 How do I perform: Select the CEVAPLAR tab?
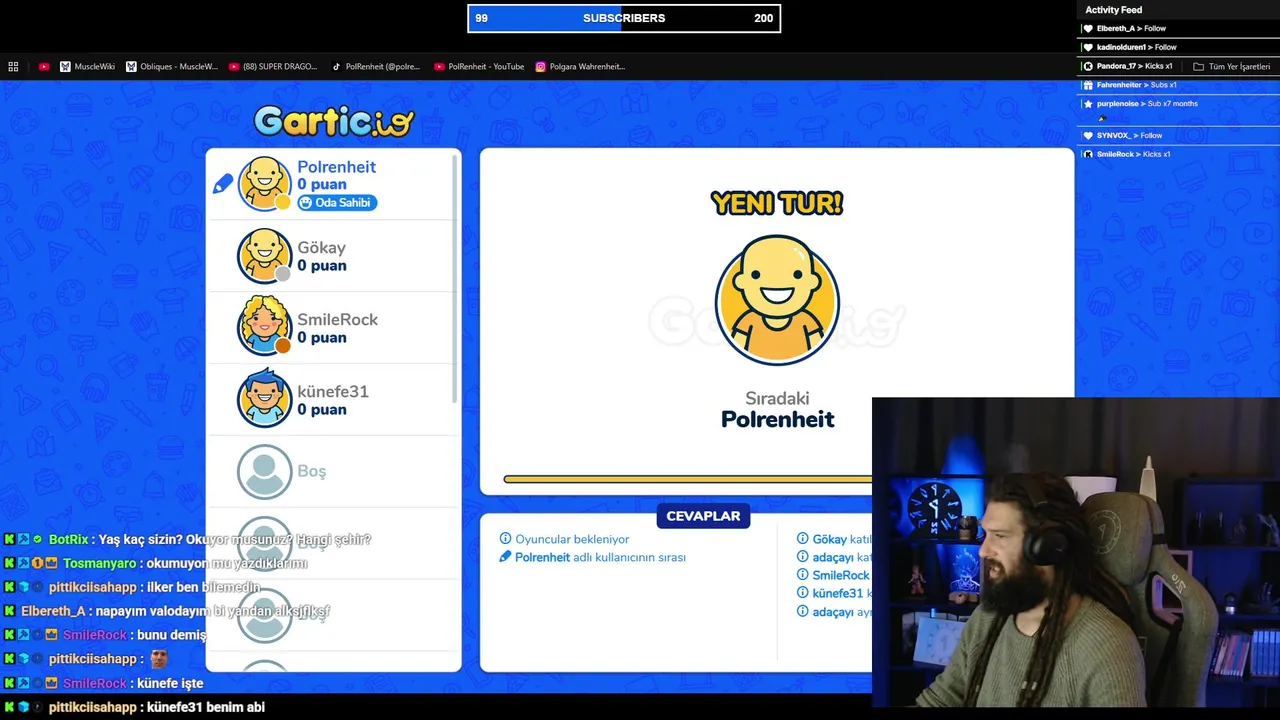point(703,516)
